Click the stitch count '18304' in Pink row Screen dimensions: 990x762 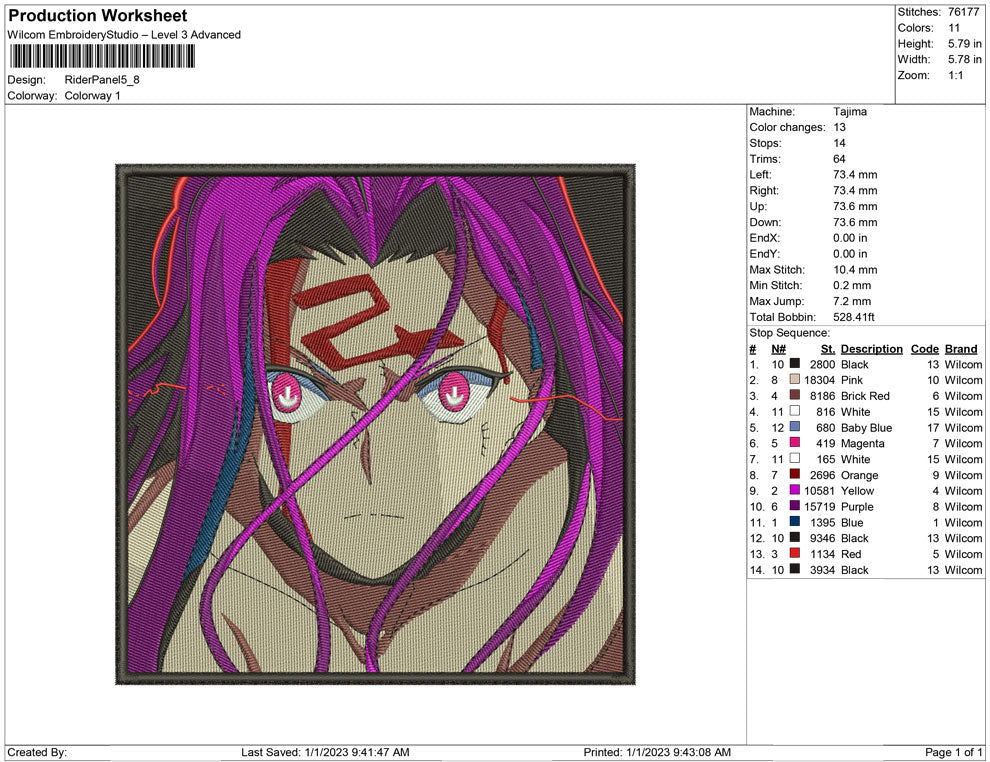[819, 380]
